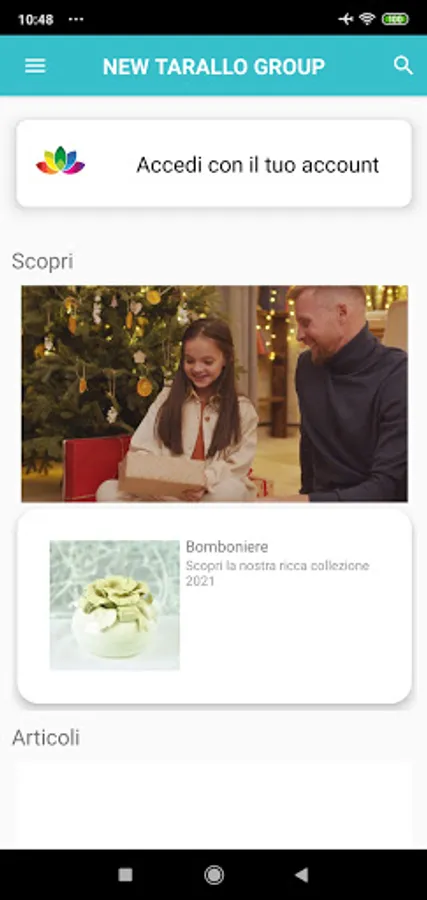Screen dimensions: 427x900
Task: Tap the empty Articoli card below heading
Action: click(214, 805)
